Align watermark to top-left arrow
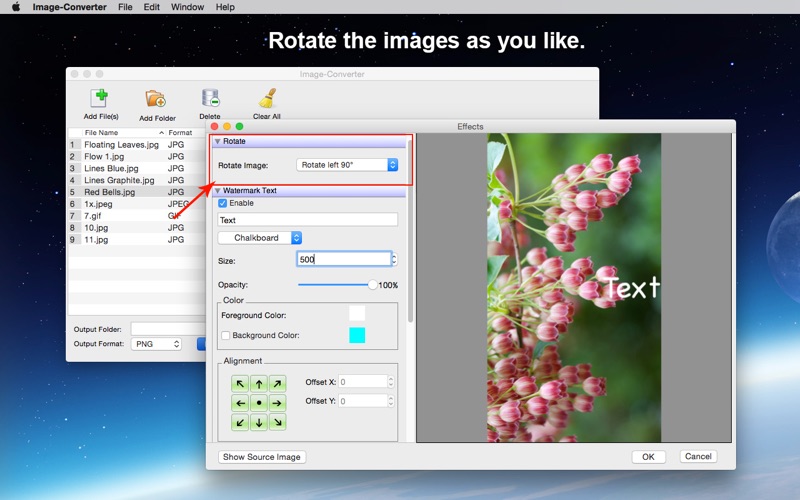This screenshot has width=800, height=500. (x=240, y=384)
